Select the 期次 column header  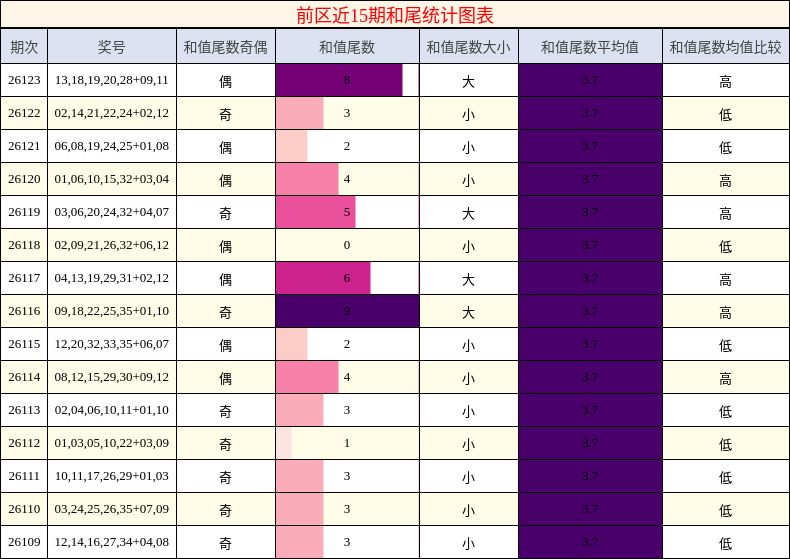pos(24,47)
